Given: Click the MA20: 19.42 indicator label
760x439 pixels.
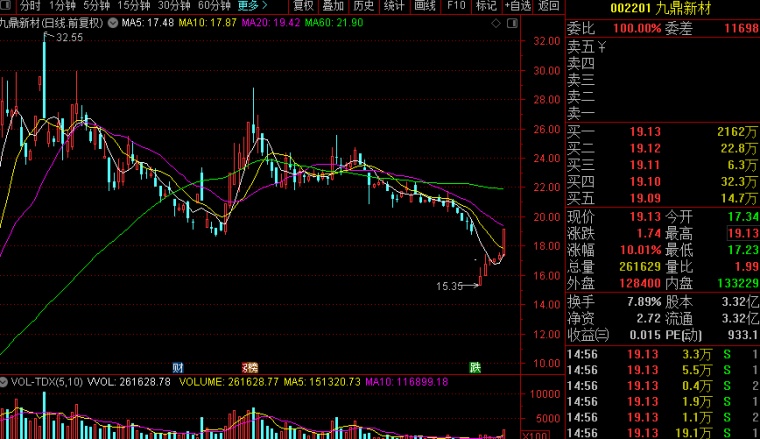Looking at the screenshot, I should pyautogui.click(x=270, y=23).
